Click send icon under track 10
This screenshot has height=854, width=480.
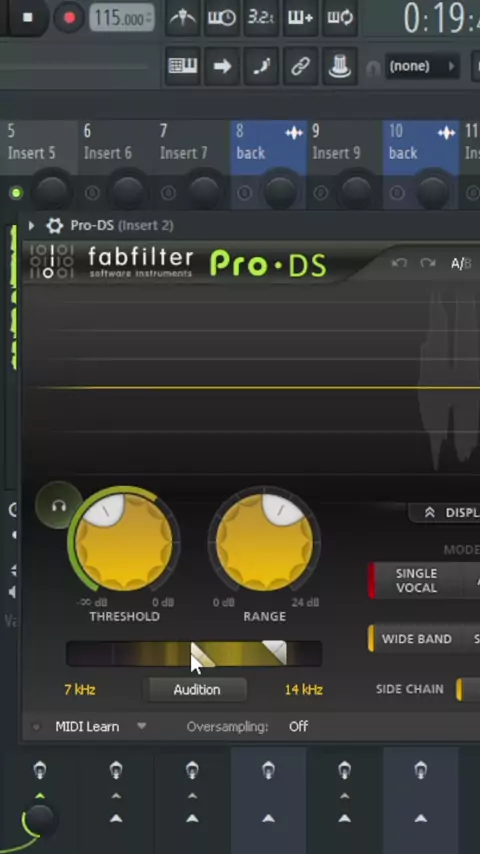tap(421, 771)
